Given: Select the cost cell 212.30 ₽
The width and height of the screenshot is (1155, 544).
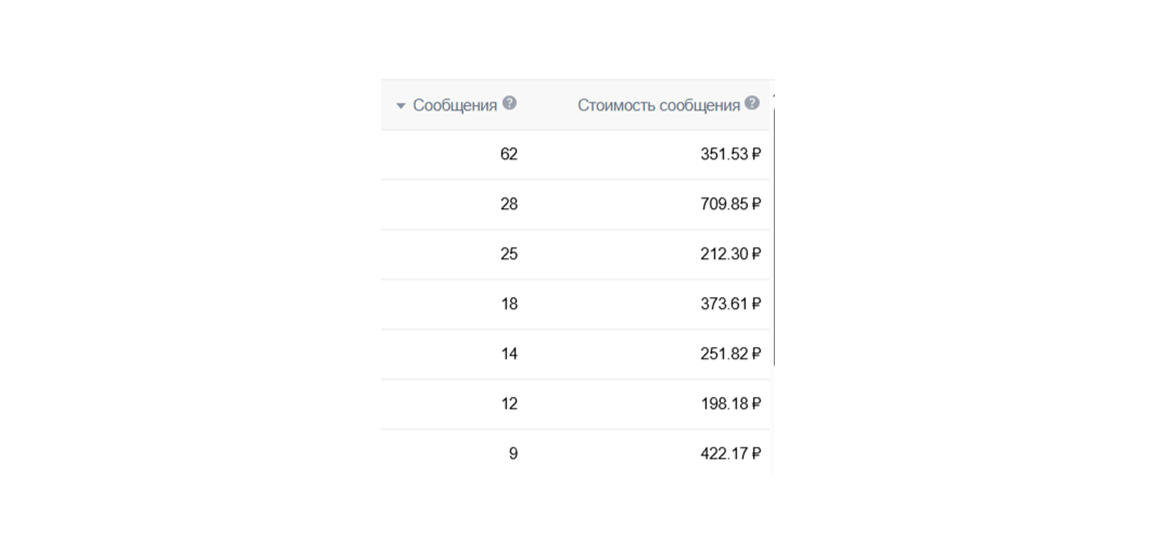Looking at the screenshot, I should pos(730,254).
